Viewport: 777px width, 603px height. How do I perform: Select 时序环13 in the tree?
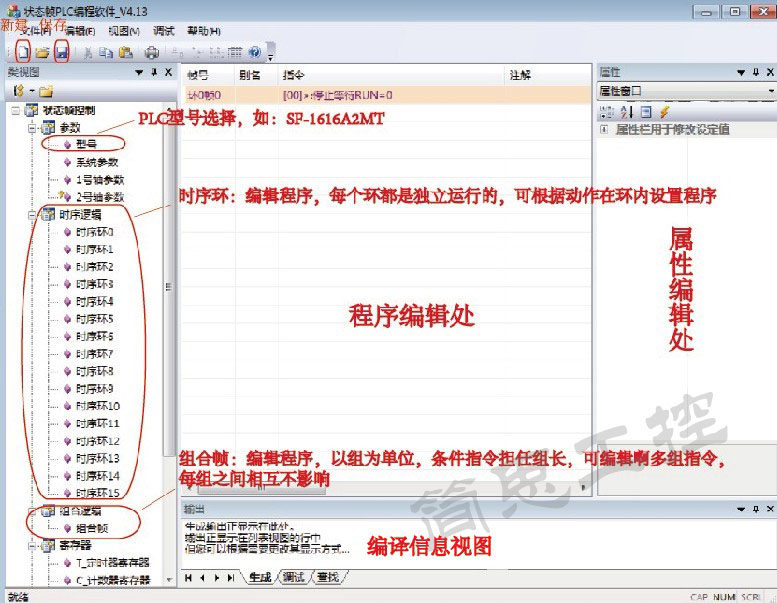(x=98, y=458)
